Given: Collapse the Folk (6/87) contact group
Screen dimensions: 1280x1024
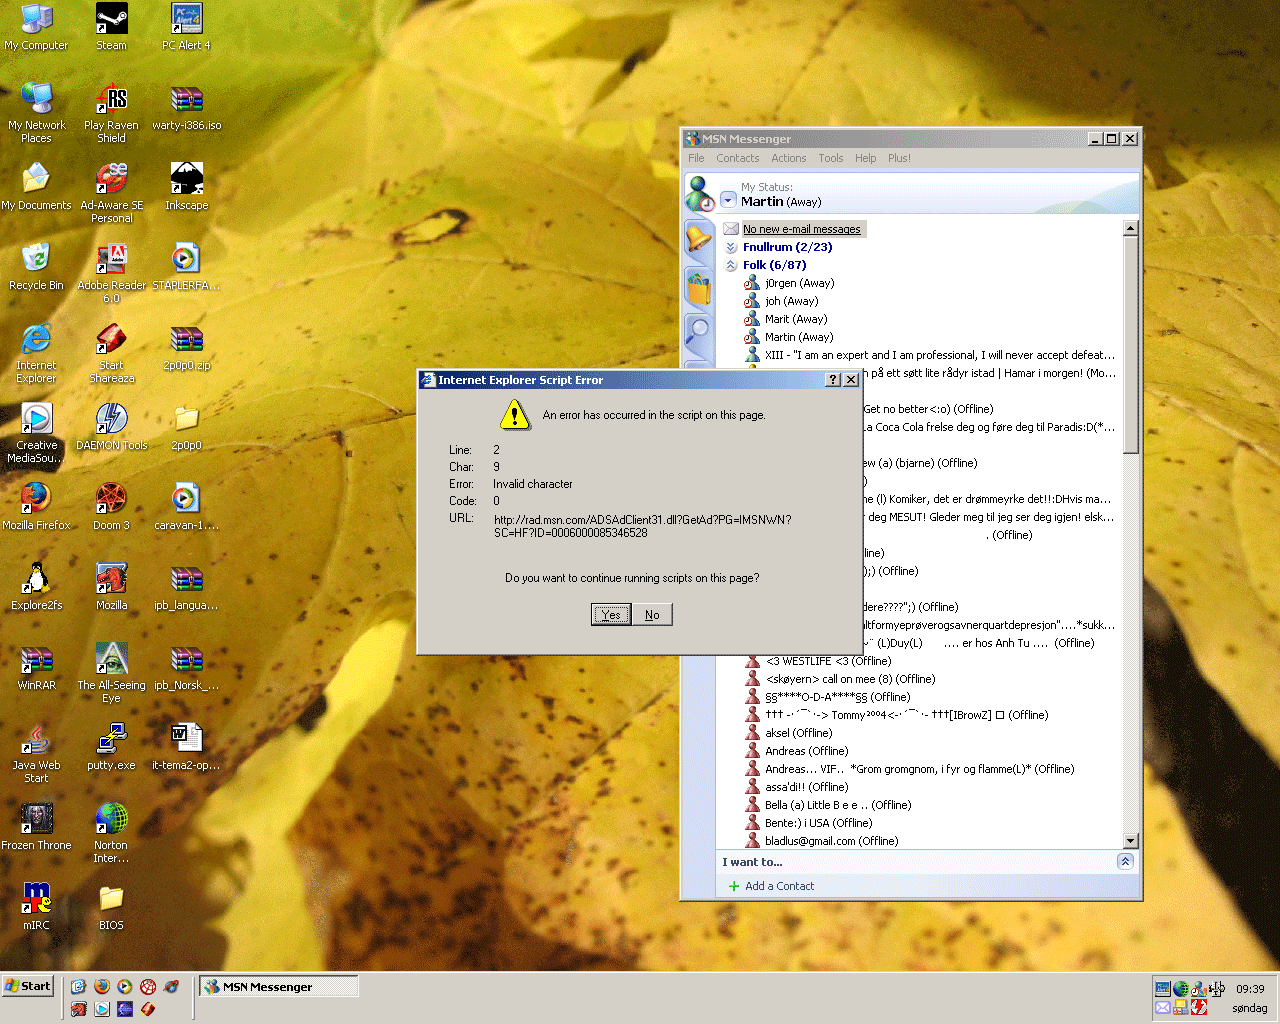Looking at the screenshot, I should coord(731,265).
